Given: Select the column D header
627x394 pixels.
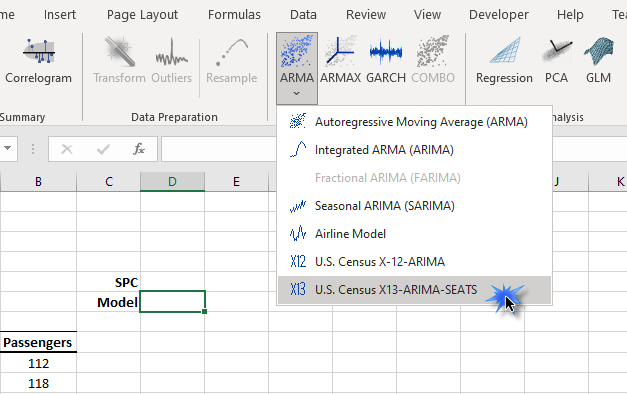Looking at the screenshot, I should (x=172, y=182).
